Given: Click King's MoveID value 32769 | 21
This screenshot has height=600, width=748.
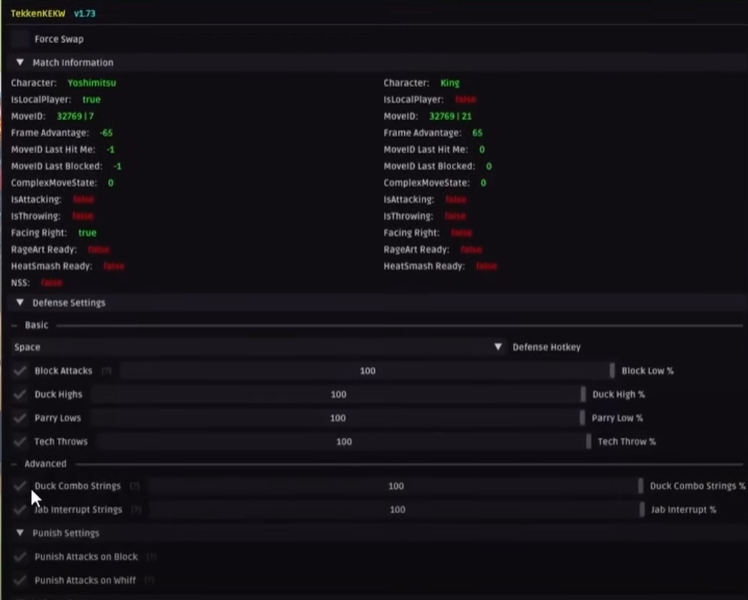Looking at the screenshot, I should click(450, 116).
